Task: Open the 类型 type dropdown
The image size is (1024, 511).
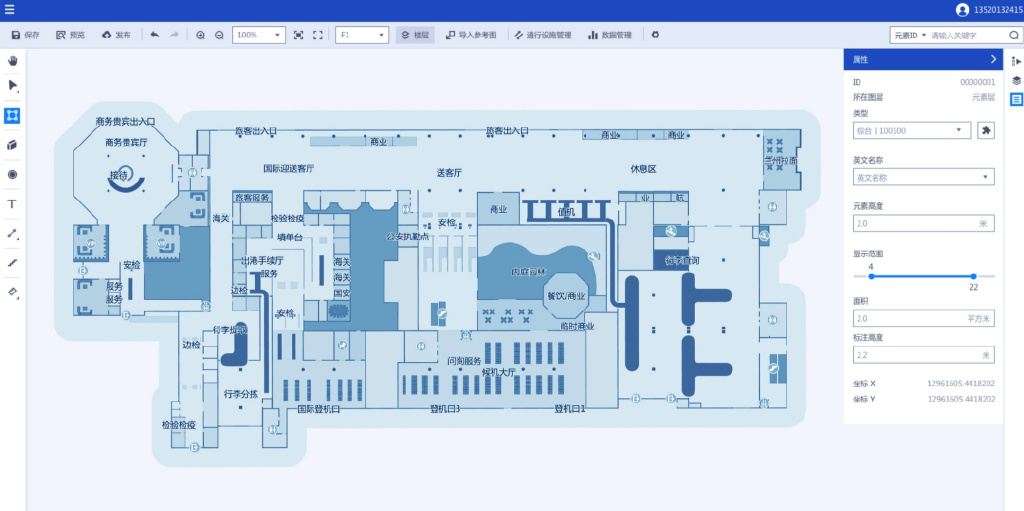Action: point(912,130)
